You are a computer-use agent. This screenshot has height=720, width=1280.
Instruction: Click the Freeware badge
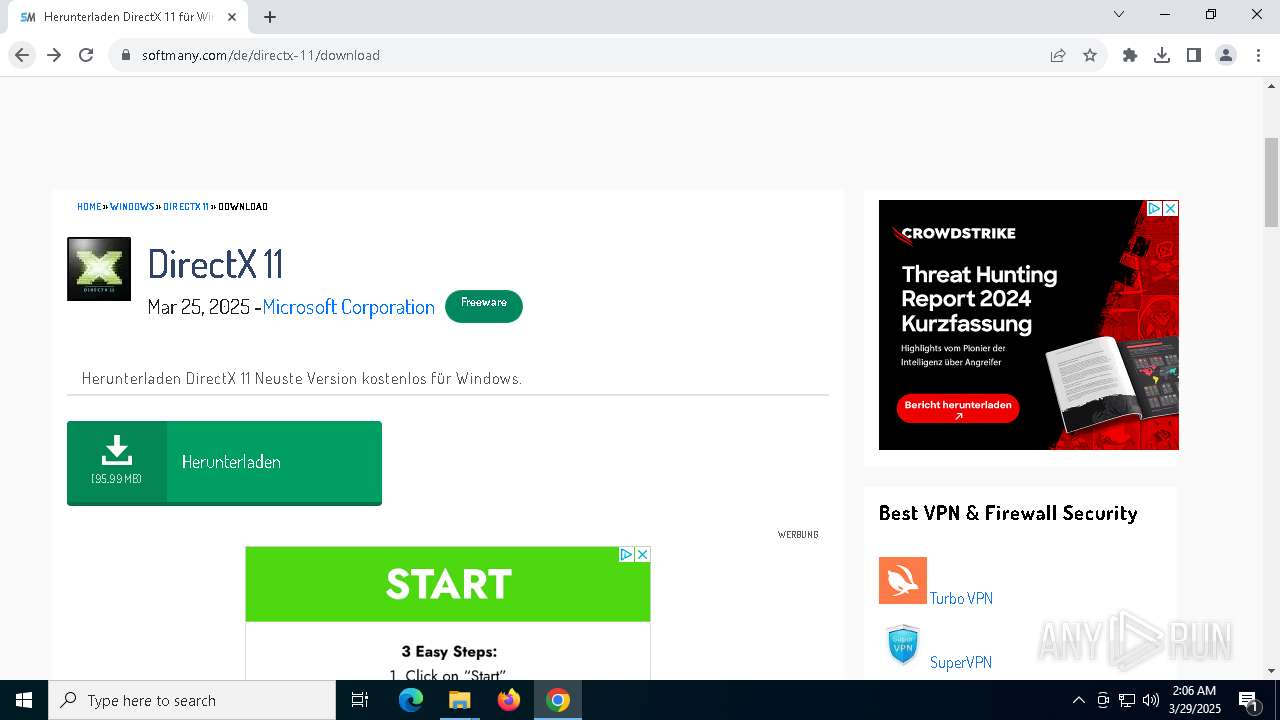(484, 306)
